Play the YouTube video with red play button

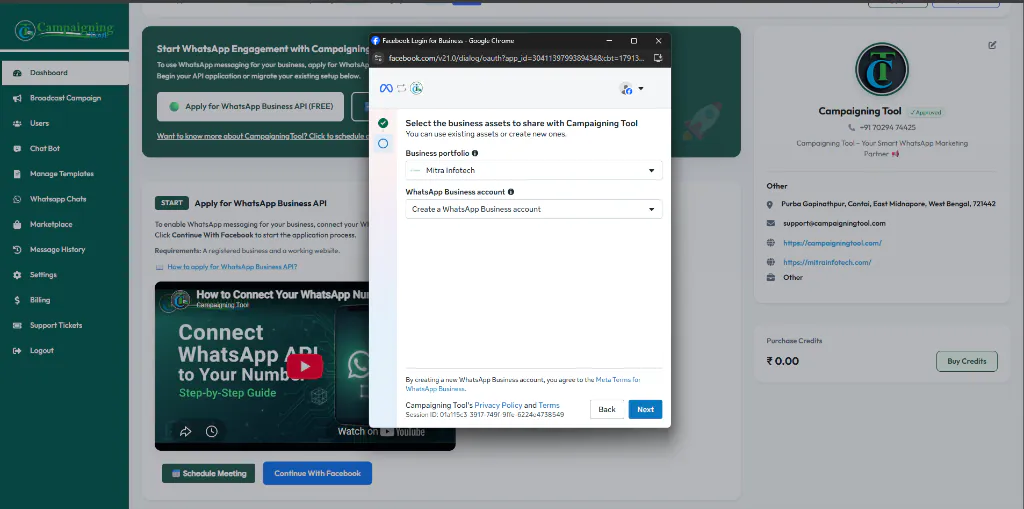[304, 366]
